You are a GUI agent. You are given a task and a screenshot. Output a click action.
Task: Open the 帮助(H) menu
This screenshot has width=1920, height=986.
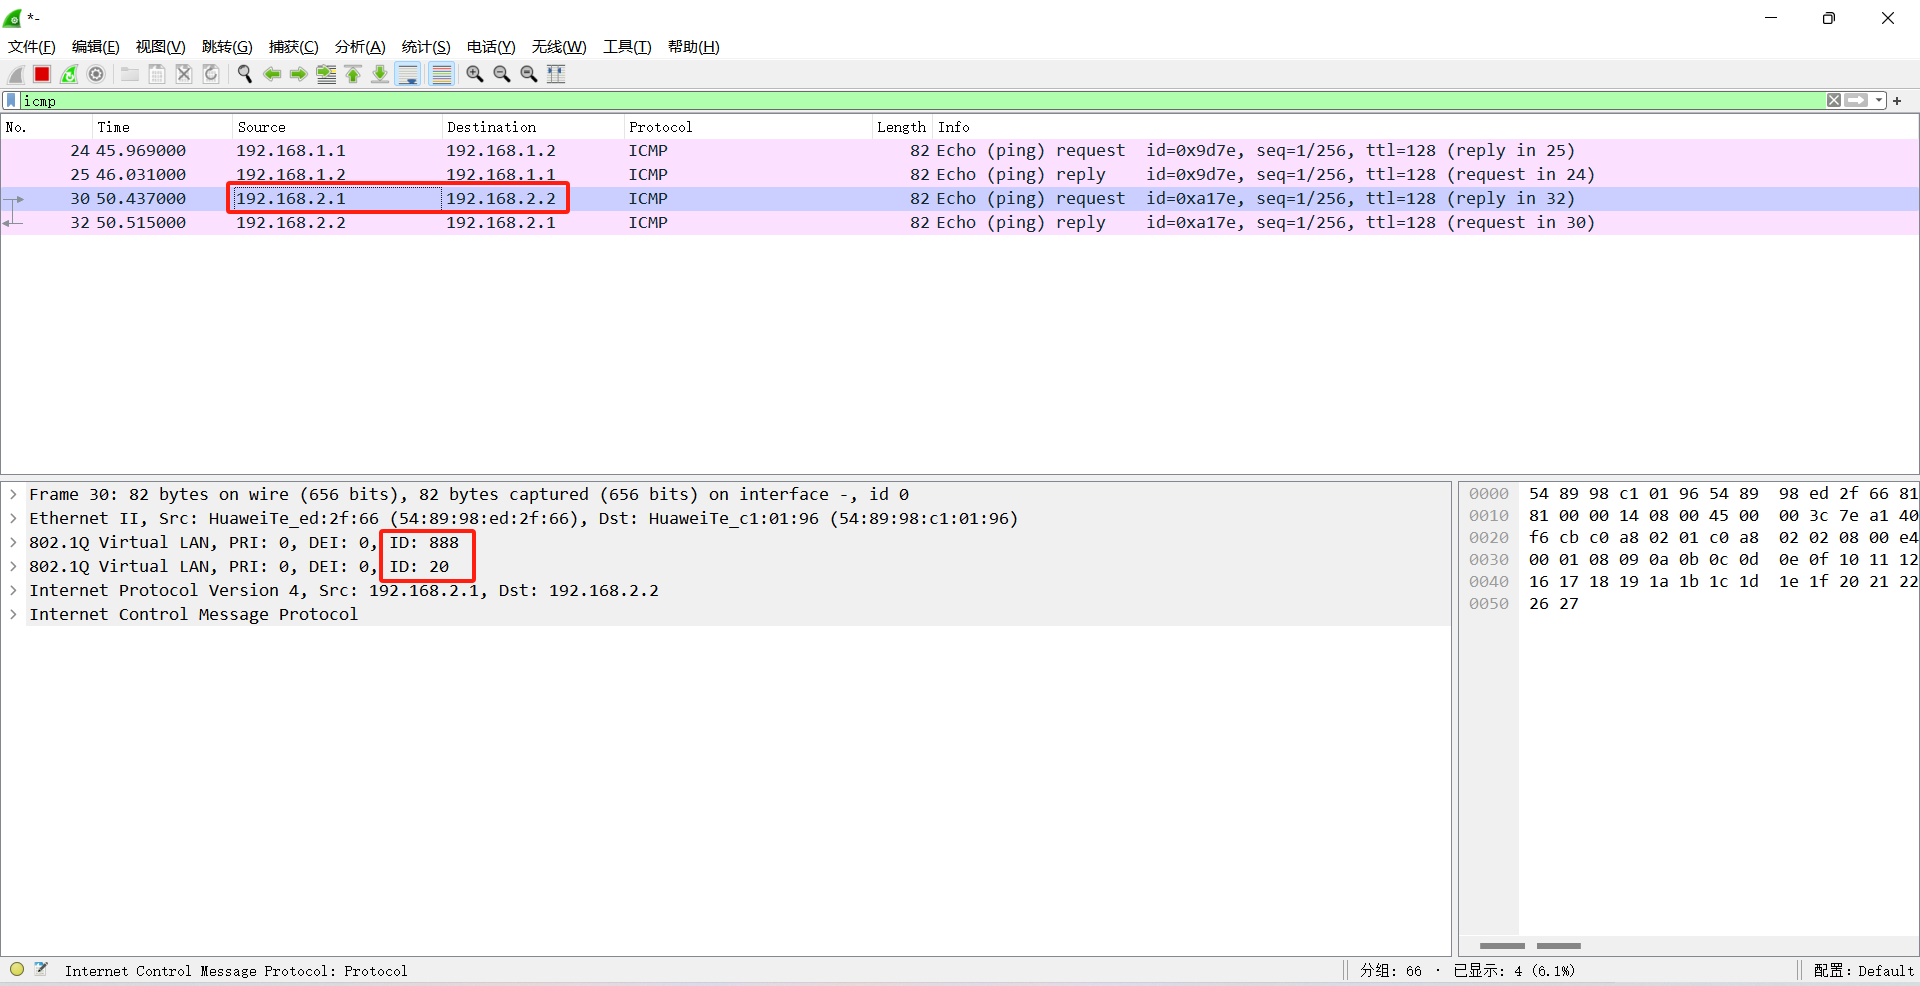click(x=694, y=47)
